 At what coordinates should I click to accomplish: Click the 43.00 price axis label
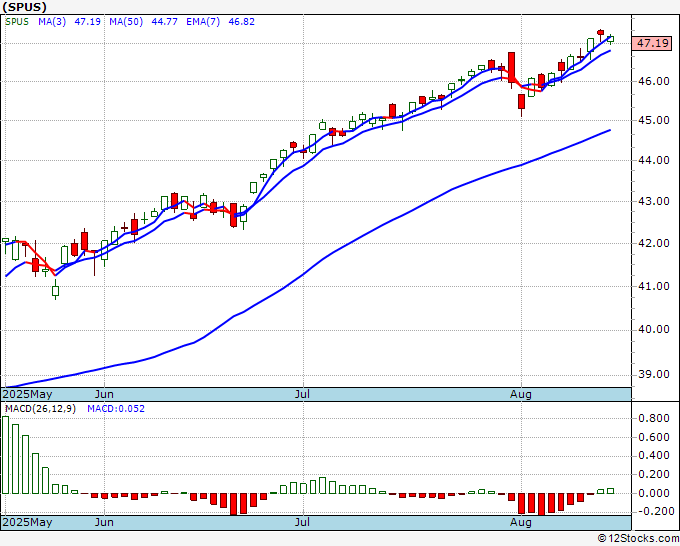coord(654,202)
